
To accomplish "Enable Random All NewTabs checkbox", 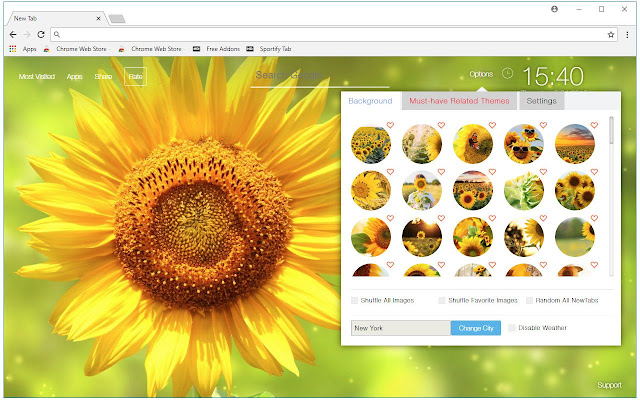I will coord(529,300).
